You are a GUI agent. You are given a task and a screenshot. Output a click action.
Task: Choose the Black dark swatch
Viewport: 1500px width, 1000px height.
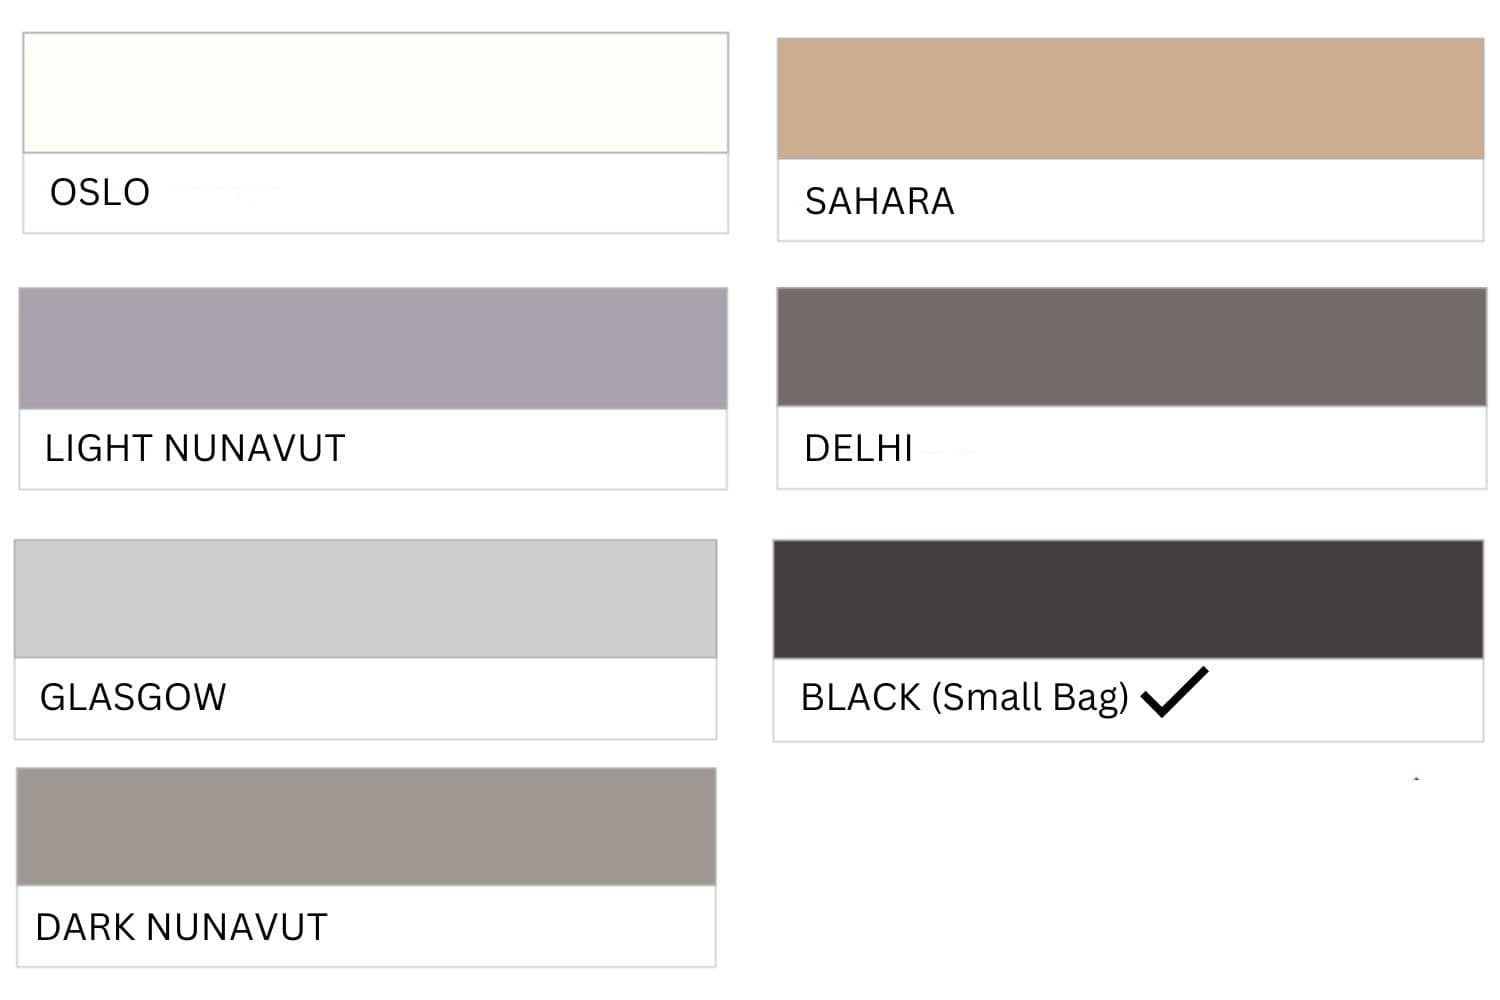(x=1128, y=599)
